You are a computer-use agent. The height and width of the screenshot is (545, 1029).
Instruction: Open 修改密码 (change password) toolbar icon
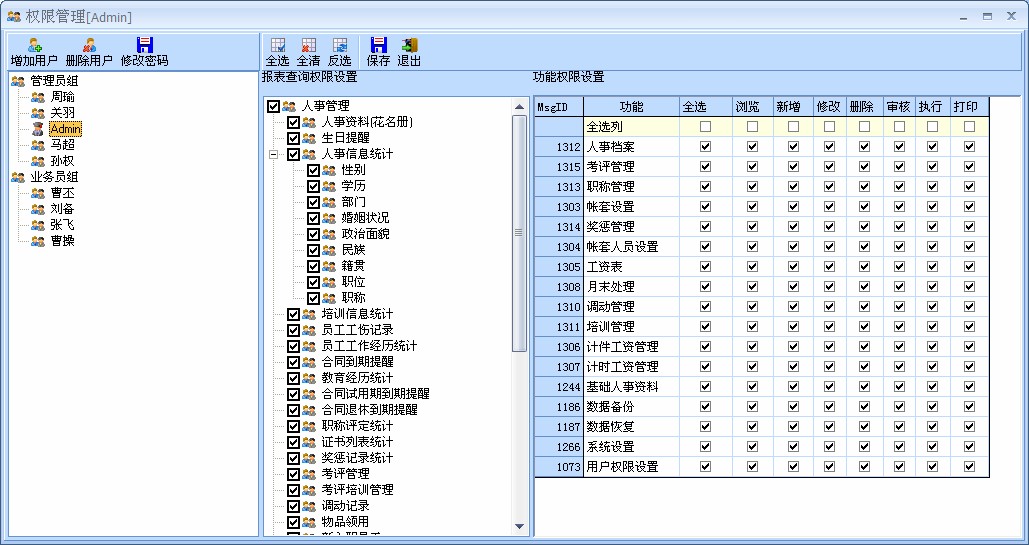(144, 45)
